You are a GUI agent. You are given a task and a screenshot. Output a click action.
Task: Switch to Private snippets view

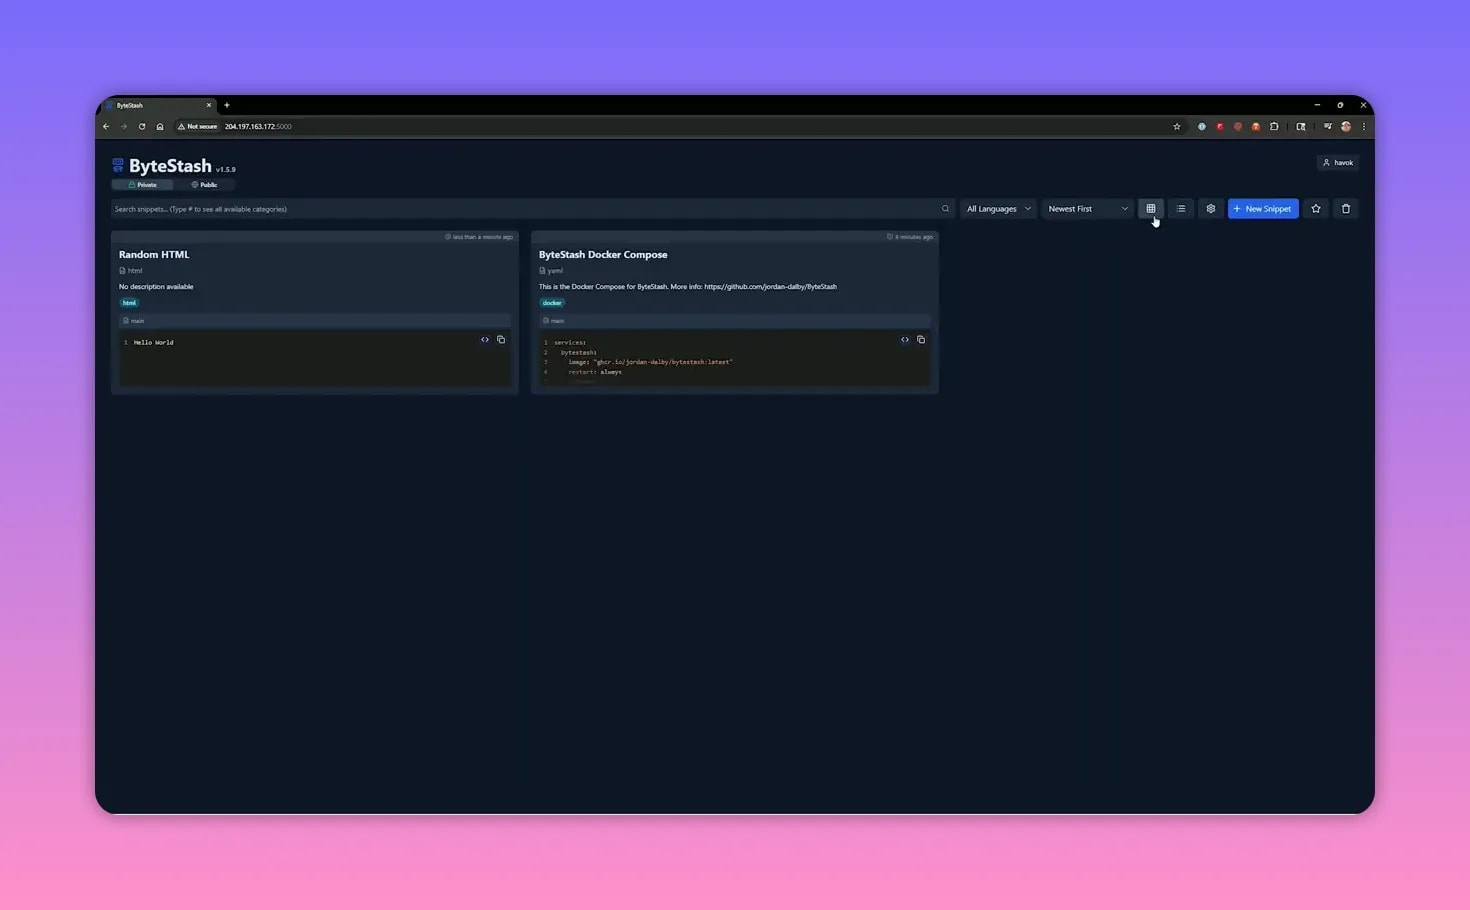pos(142,185)
